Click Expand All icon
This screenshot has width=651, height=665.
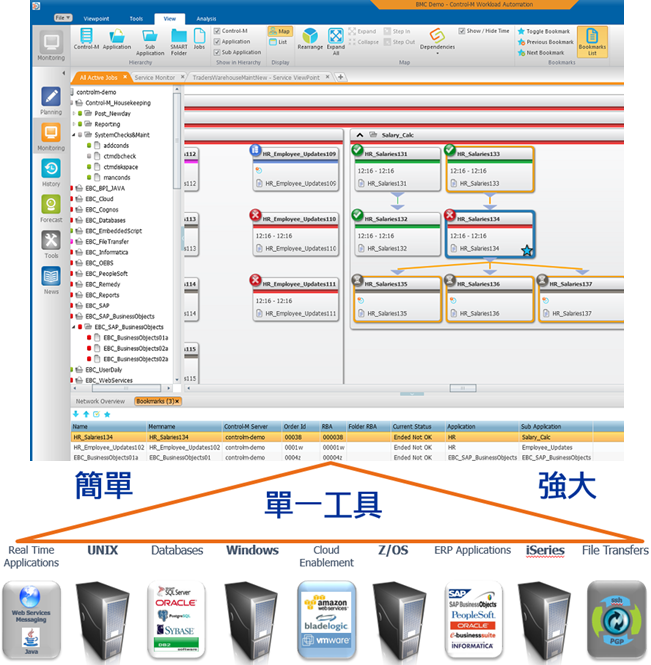point(336,42)
